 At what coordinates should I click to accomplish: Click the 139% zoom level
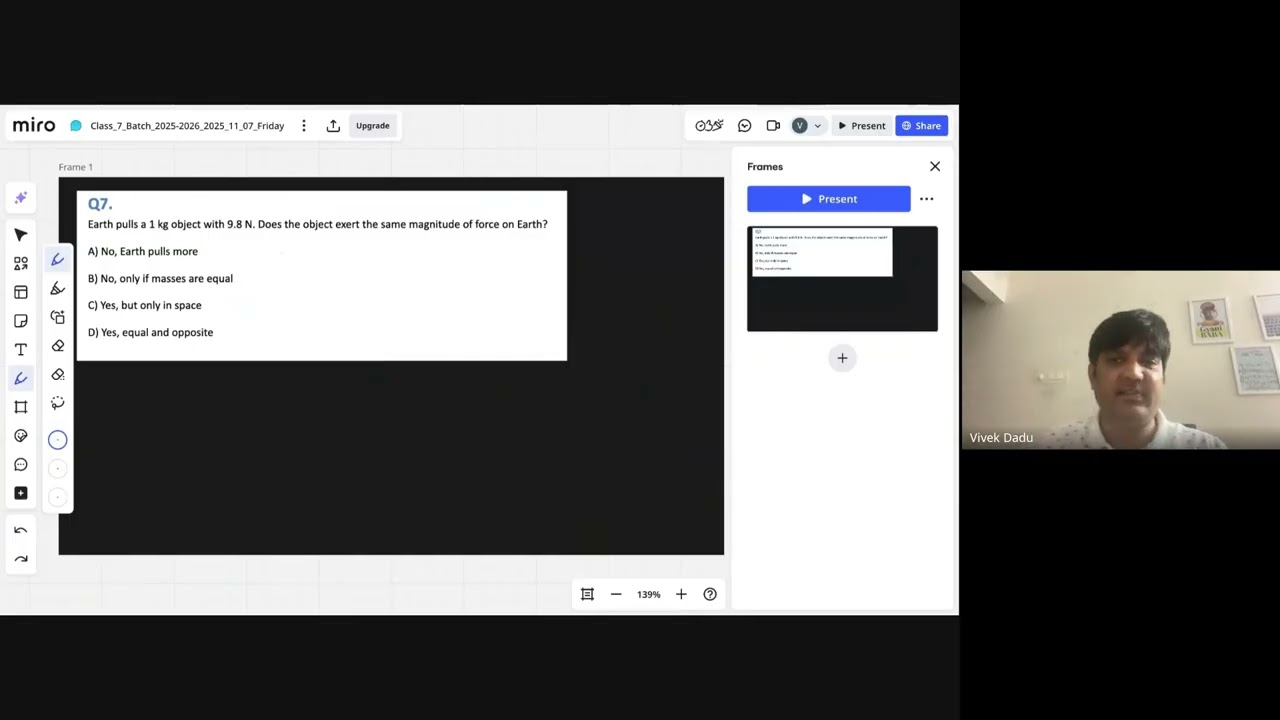(x=649, y=595)
